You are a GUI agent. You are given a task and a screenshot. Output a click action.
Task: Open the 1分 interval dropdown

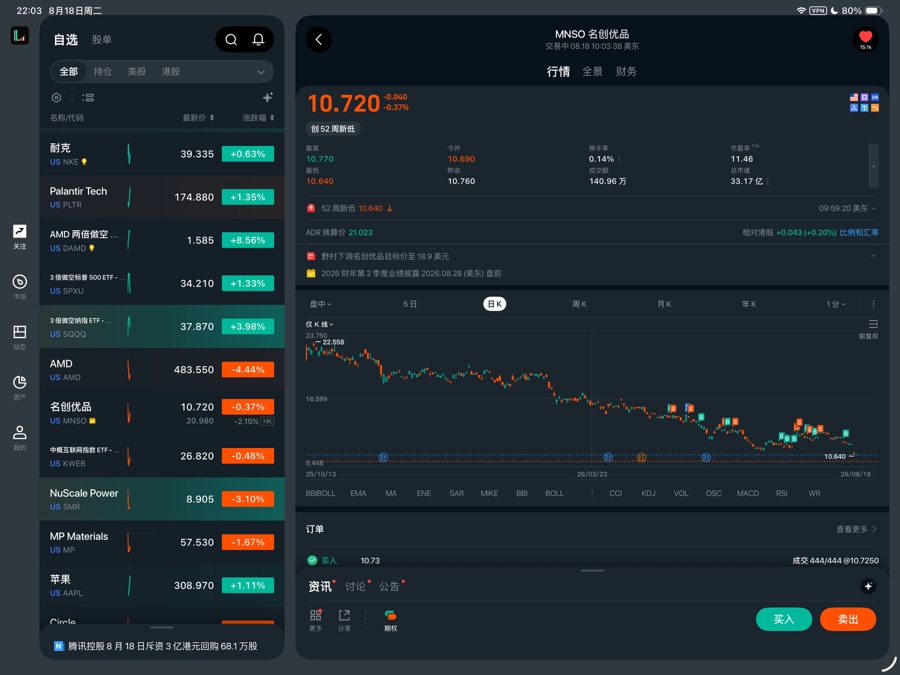pyautogui.click(x=836, y=304)
